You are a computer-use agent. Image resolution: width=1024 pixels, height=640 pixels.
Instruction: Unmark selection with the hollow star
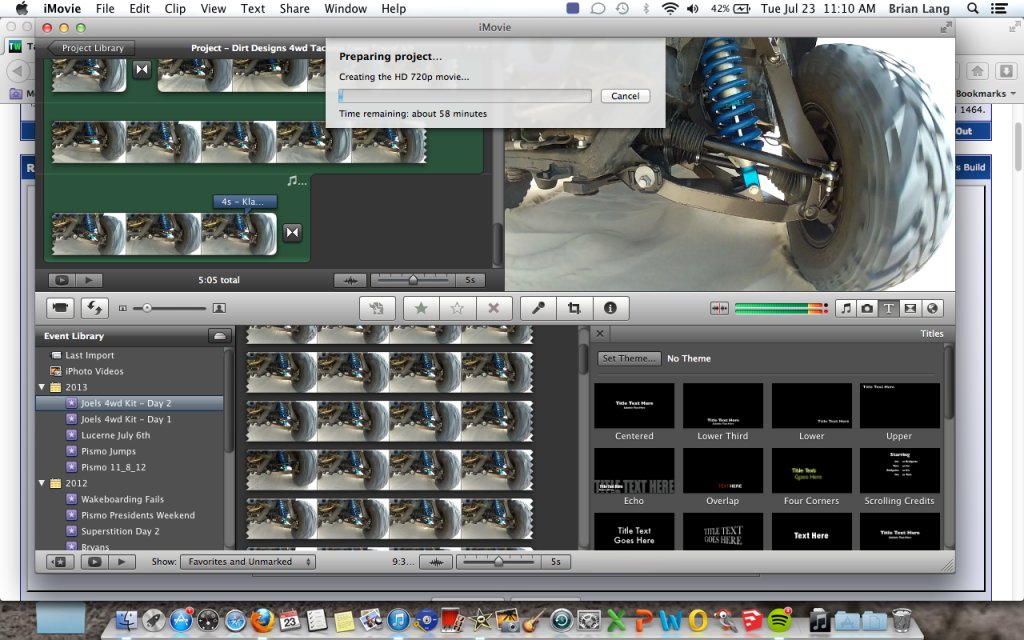point(457,308)
